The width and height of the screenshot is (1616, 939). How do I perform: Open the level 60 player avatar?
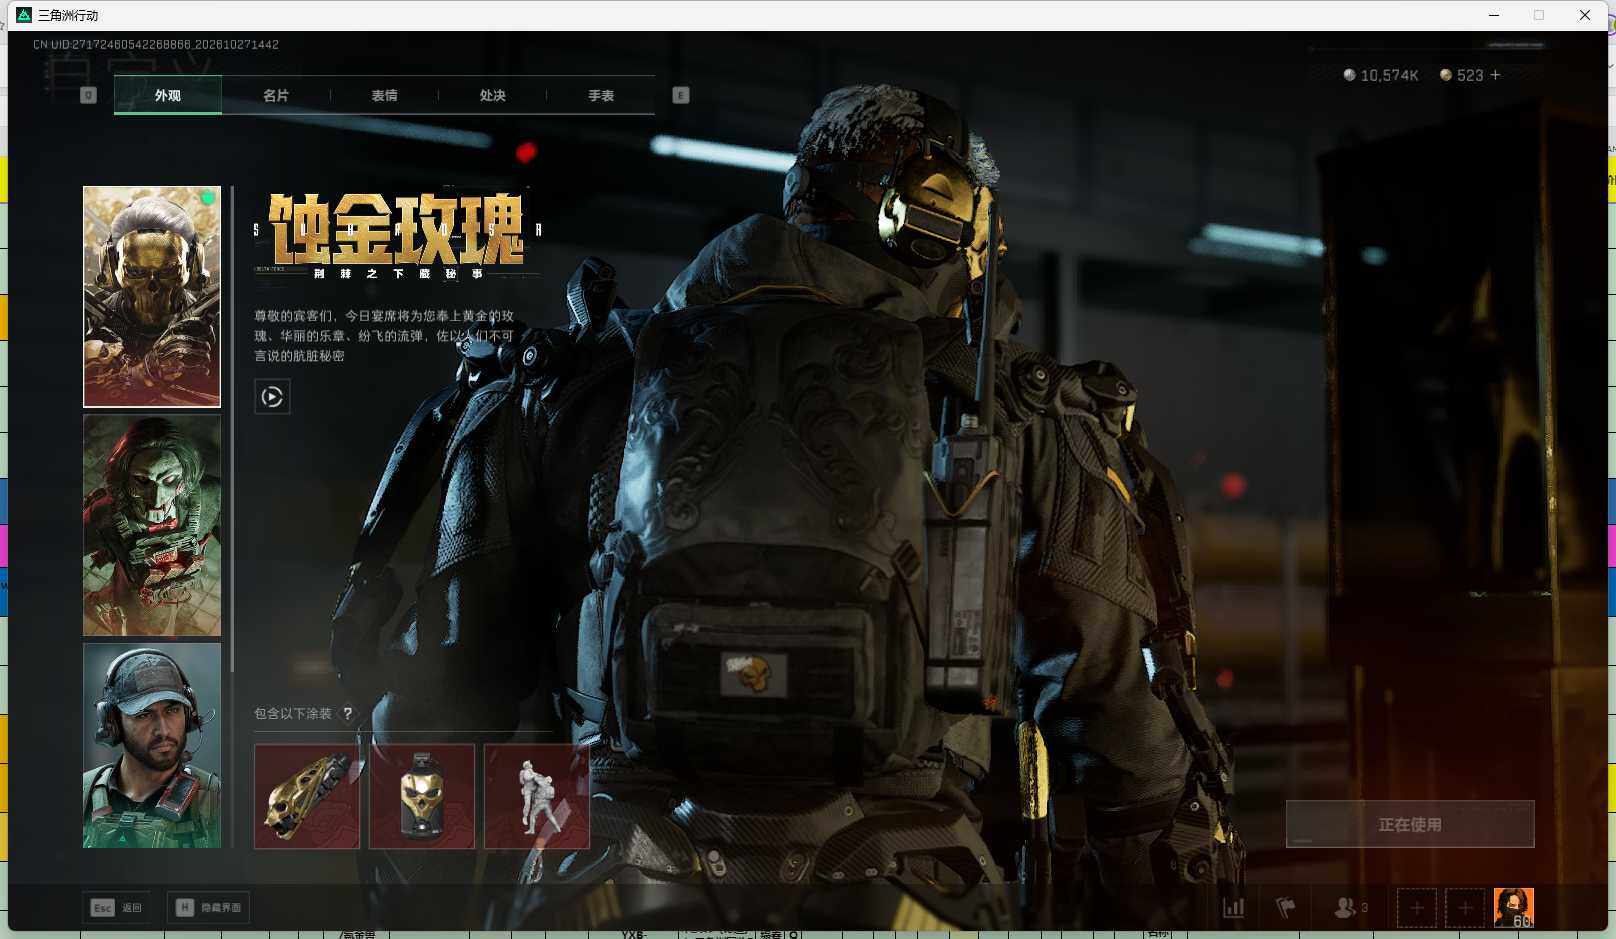click(1514, 908)
